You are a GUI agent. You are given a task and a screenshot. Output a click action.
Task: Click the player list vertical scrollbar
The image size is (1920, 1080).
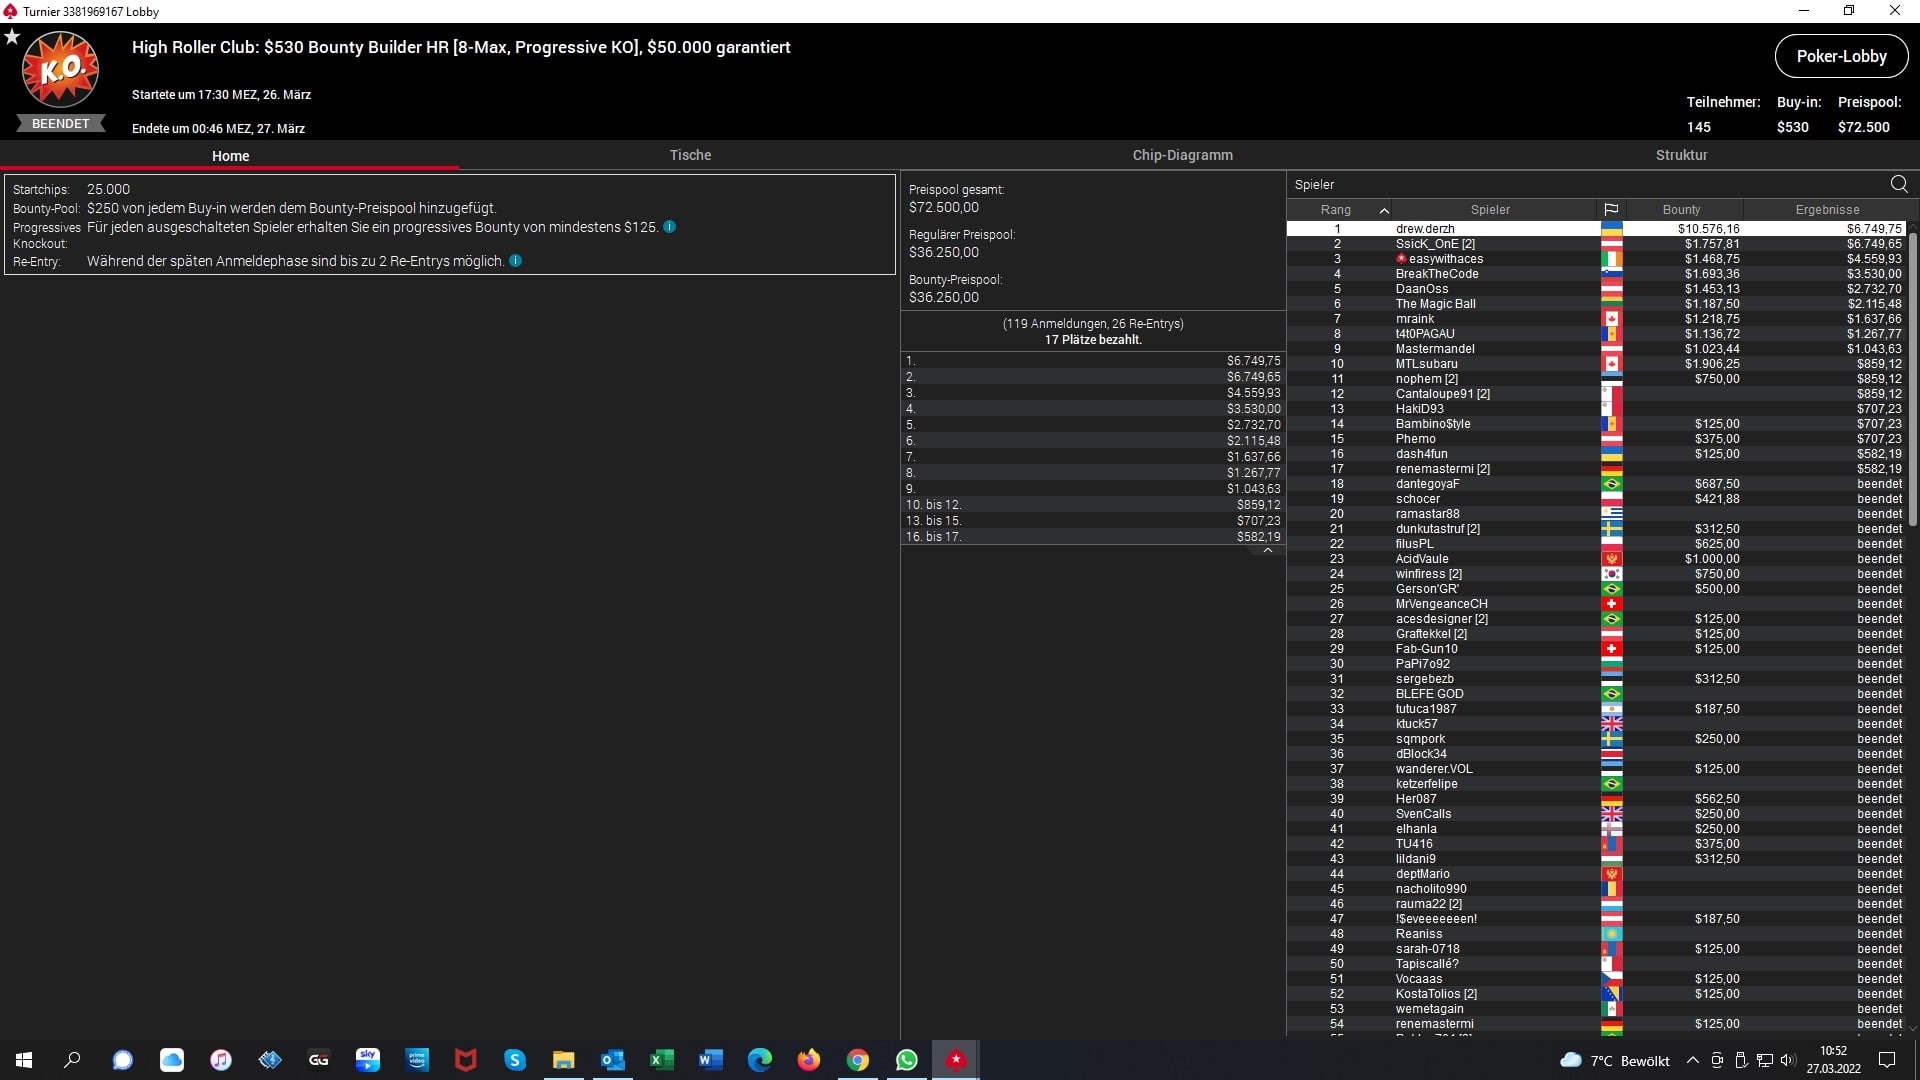coord(1913,380)
